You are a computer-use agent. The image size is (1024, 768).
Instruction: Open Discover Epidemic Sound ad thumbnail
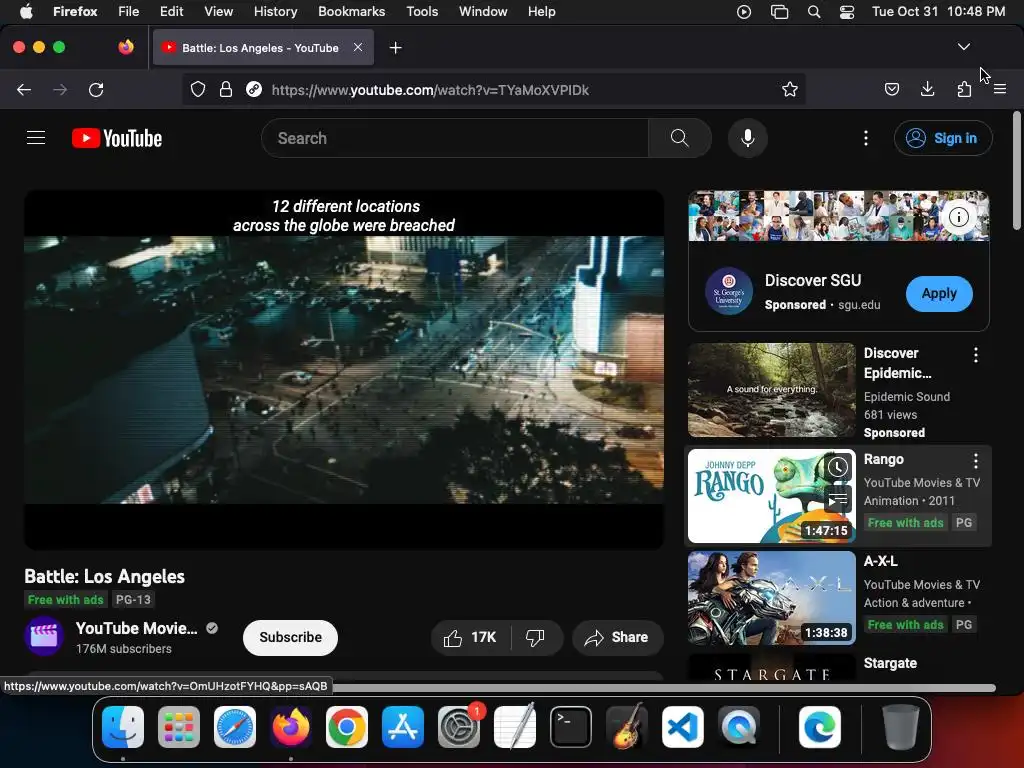point(771,390)
